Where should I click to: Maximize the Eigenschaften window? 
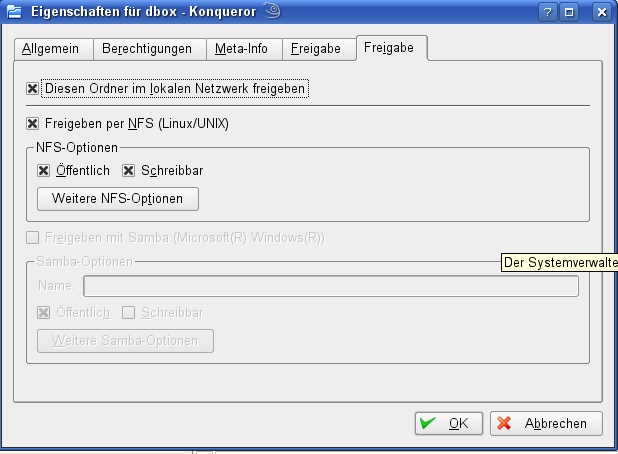(569, 12)
